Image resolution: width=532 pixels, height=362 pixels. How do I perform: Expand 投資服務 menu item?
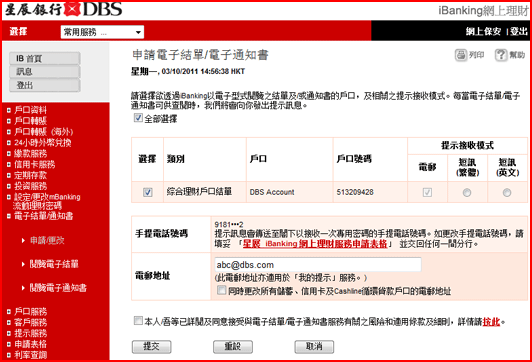tap(30, 186)
